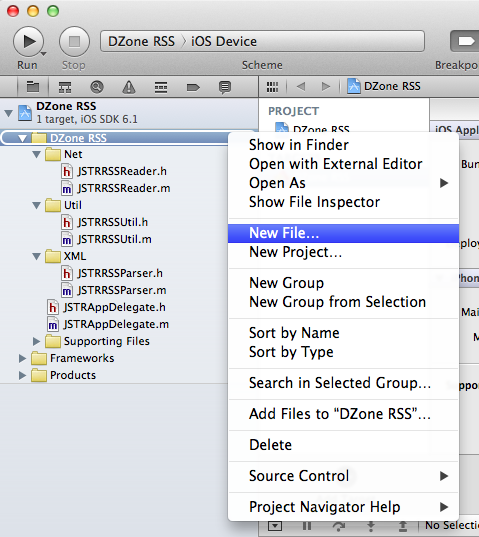Viewport: 479px width, 537px height.
Task: Open the Symbol navigator icon
Action: [65, 87]
